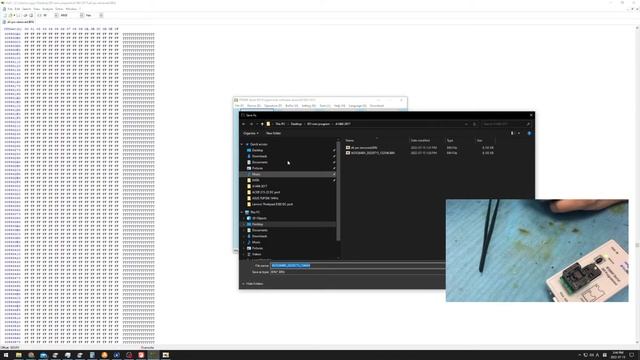Click Desktop in address breadcrumb
This screenshot has height=360, width=640.
(296, 124)
